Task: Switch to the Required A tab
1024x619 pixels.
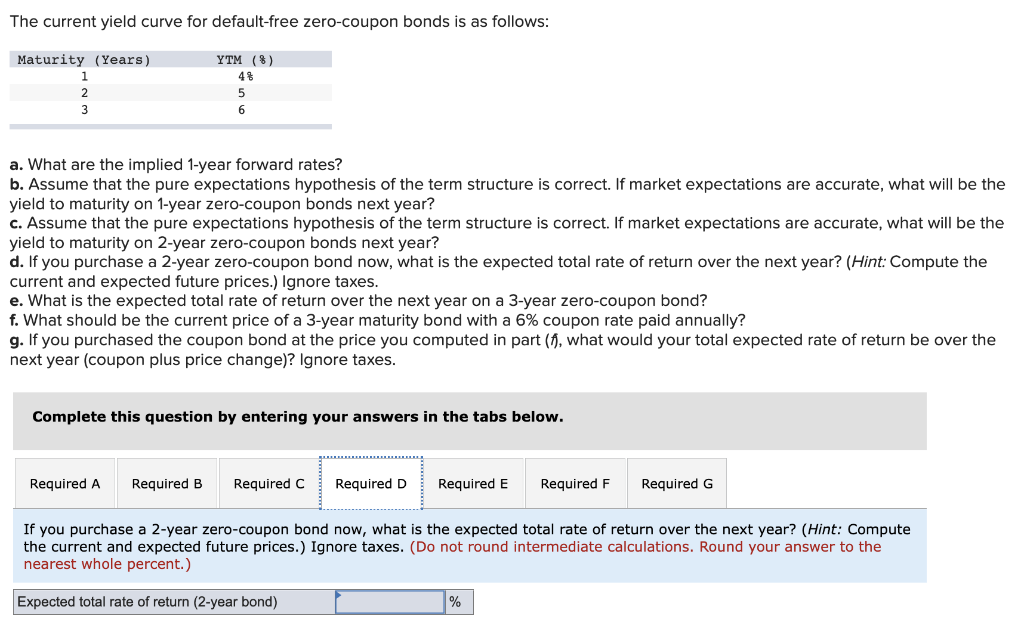Action: click(x=64, y=483)
